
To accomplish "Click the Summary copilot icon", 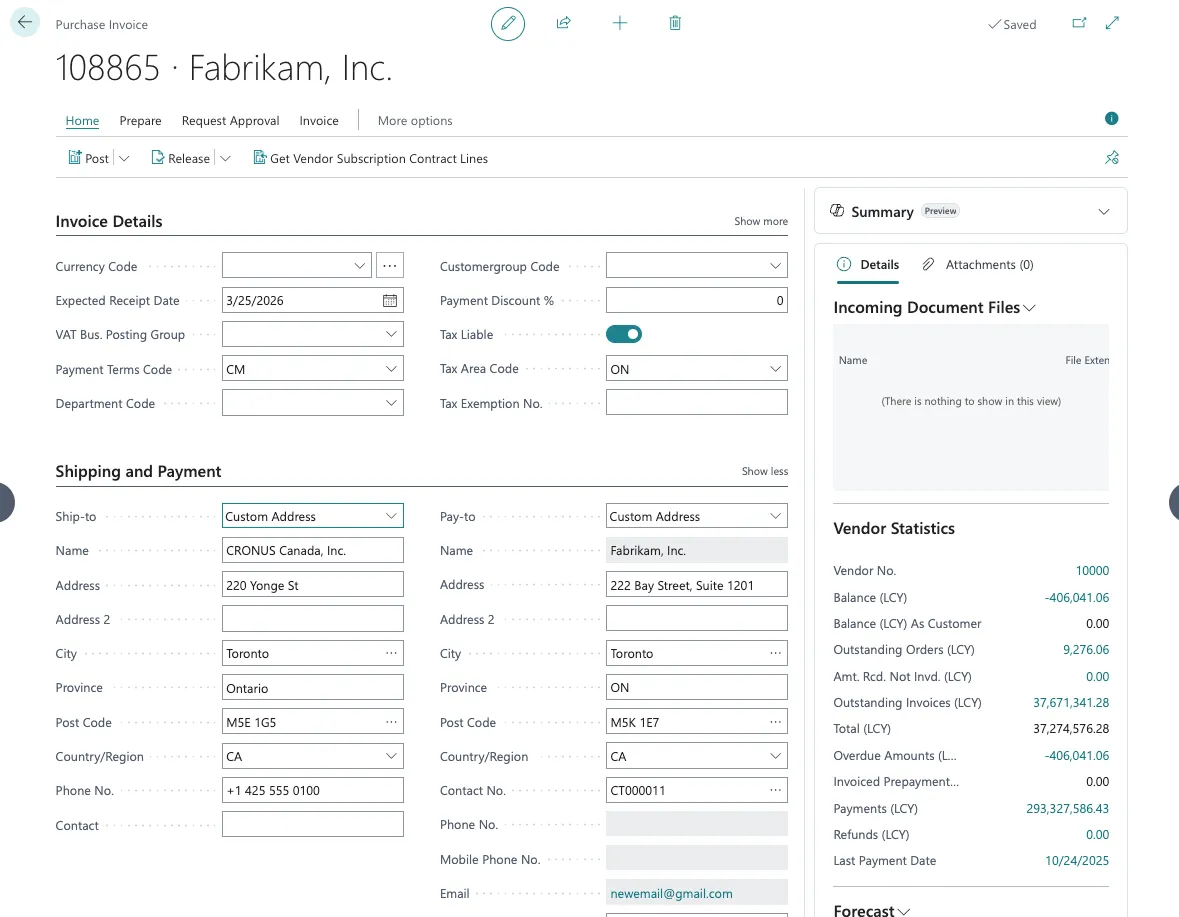I will 837,210.
